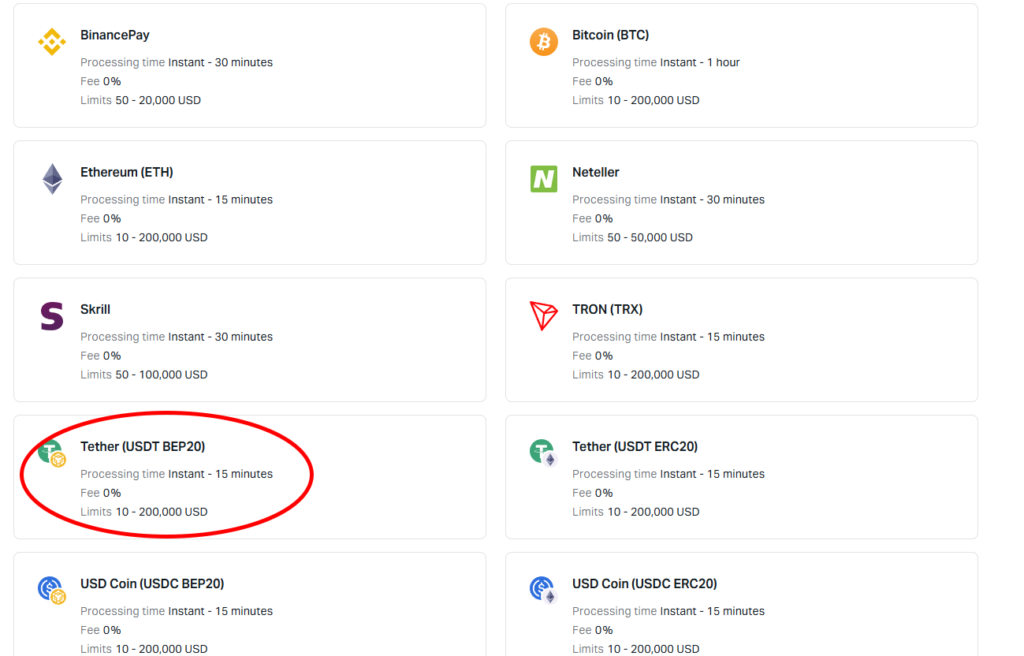This screenshot has width=1024, height=656.
Task: Click the green Neteller logo icon
Action: [x=543, y=179]
